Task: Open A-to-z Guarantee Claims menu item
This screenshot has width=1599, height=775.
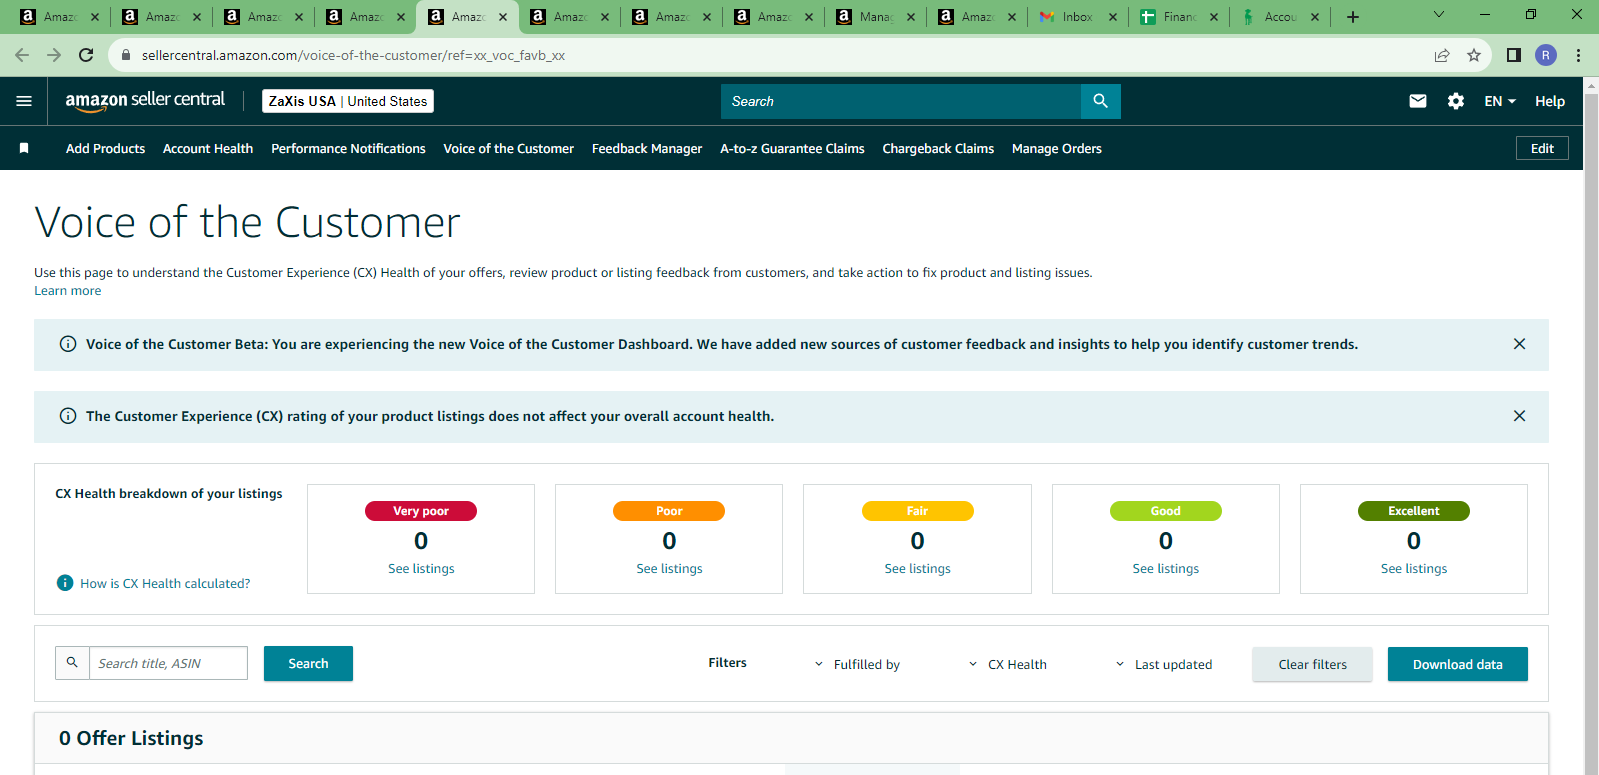Action: pos(792,148)
